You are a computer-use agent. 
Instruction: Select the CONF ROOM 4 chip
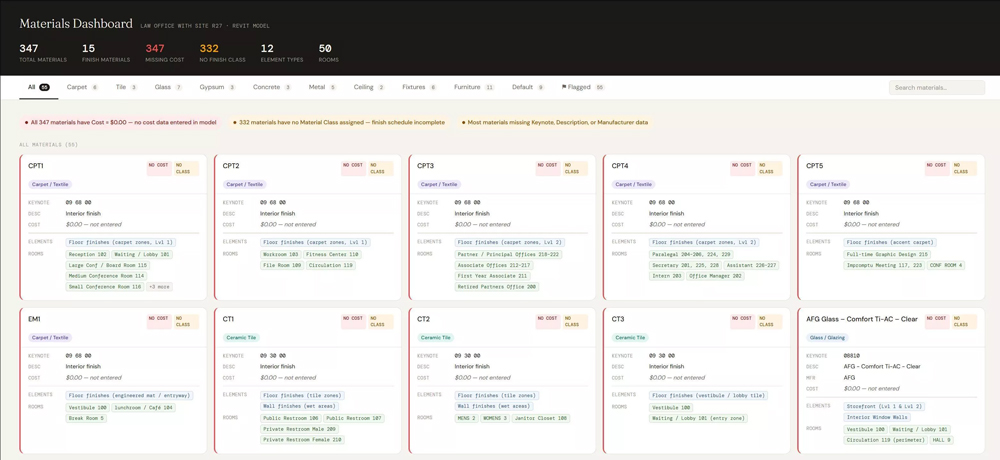(x=946, y=265)
